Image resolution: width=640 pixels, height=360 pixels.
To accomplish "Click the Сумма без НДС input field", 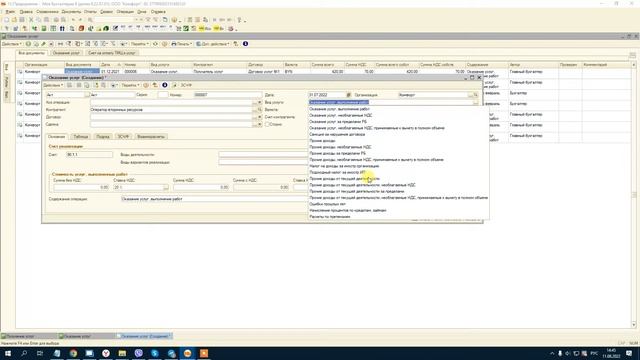I will tap(81, 187).
